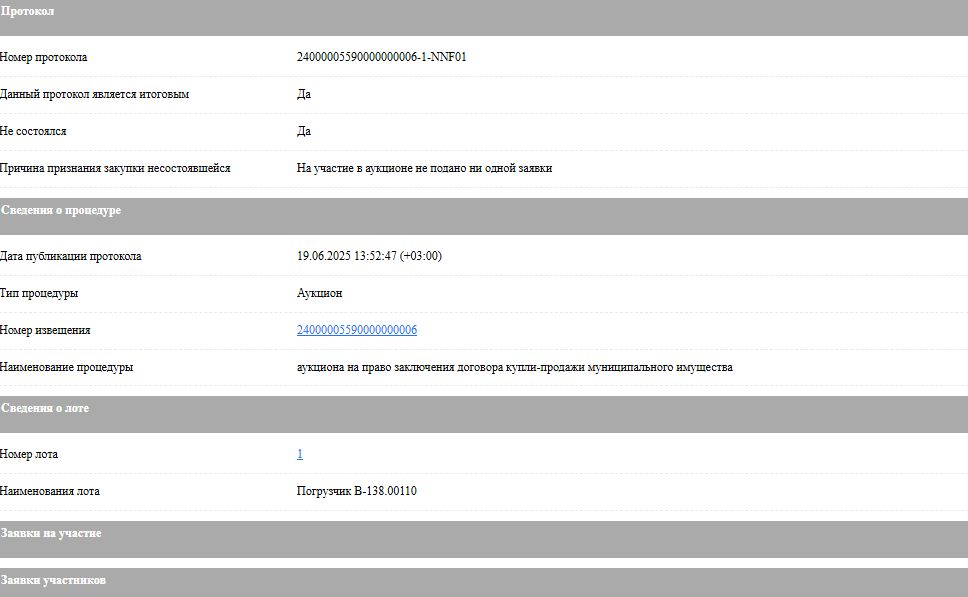
Task: Click the Номер протокола label
Action: click(44, 57)
